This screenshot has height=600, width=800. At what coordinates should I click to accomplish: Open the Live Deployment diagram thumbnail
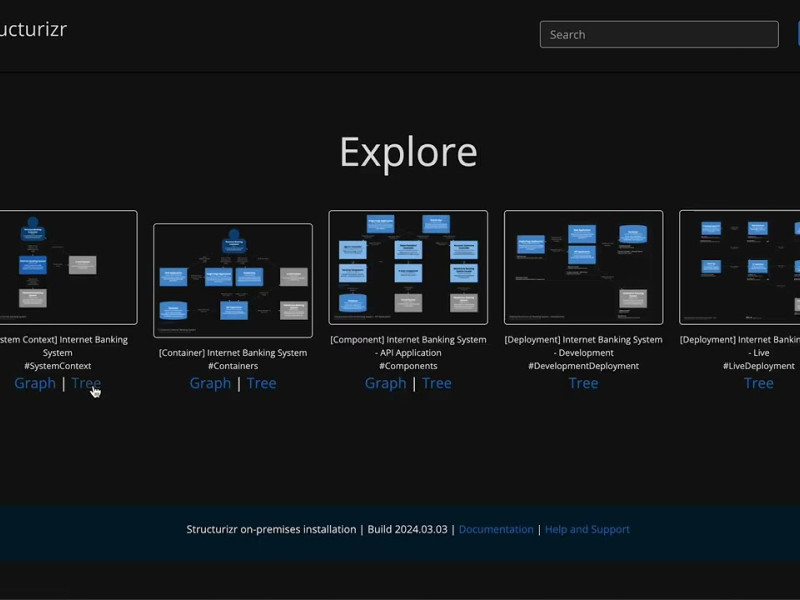coord(740,267)
